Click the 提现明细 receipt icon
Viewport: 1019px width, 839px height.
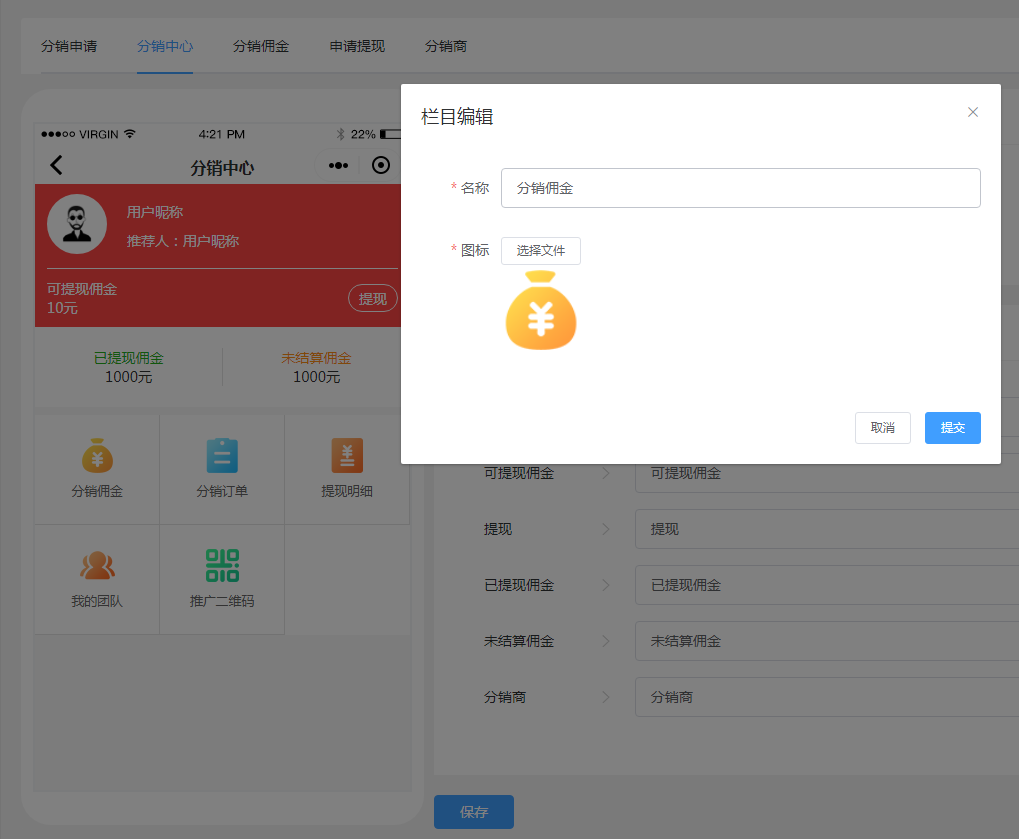(x=347, y=456)
